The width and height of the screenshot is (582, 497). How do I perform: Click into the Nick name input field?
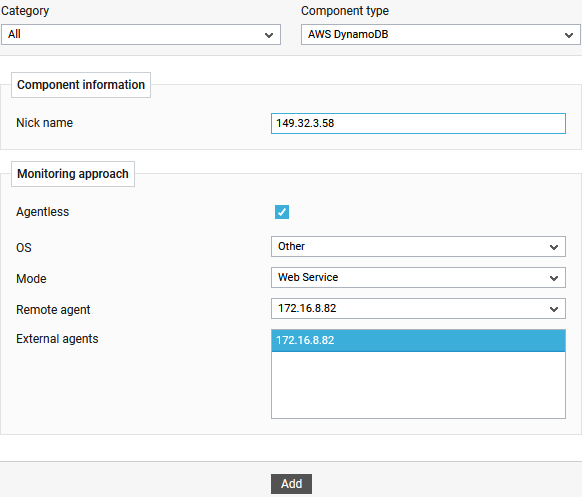click(x=418, y=123)
